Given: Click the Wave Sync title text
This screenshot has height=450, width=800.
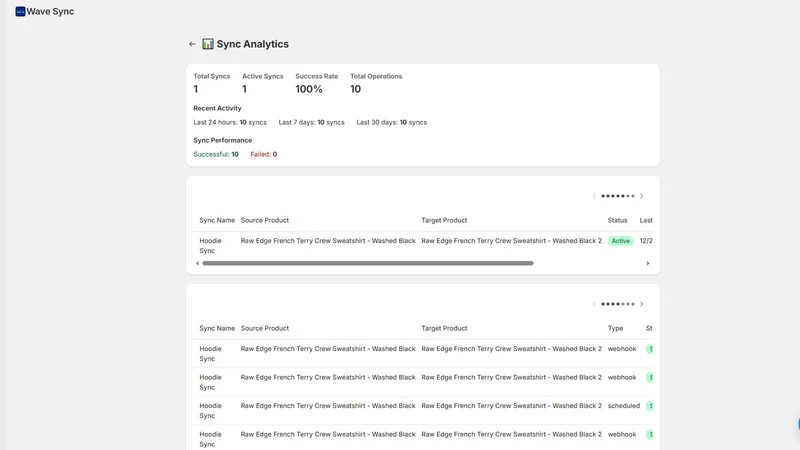Looking at the screenshot, I should (50, 11).
